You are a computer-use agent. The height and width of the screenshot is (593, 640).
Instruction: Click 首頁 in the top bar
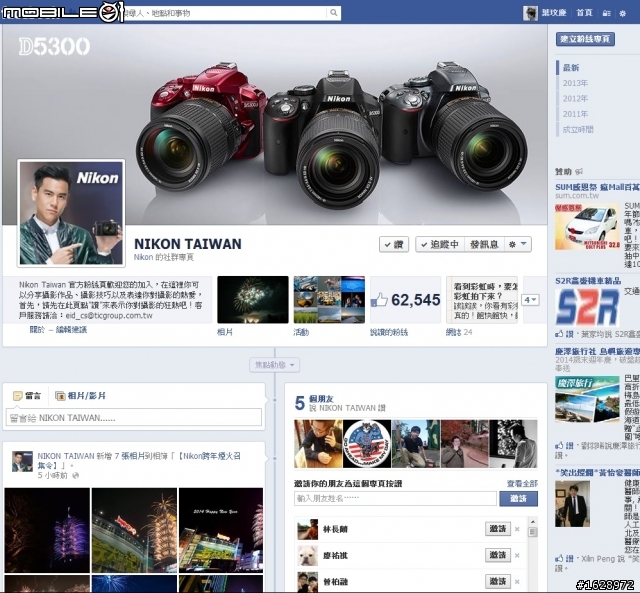(584, 13)
